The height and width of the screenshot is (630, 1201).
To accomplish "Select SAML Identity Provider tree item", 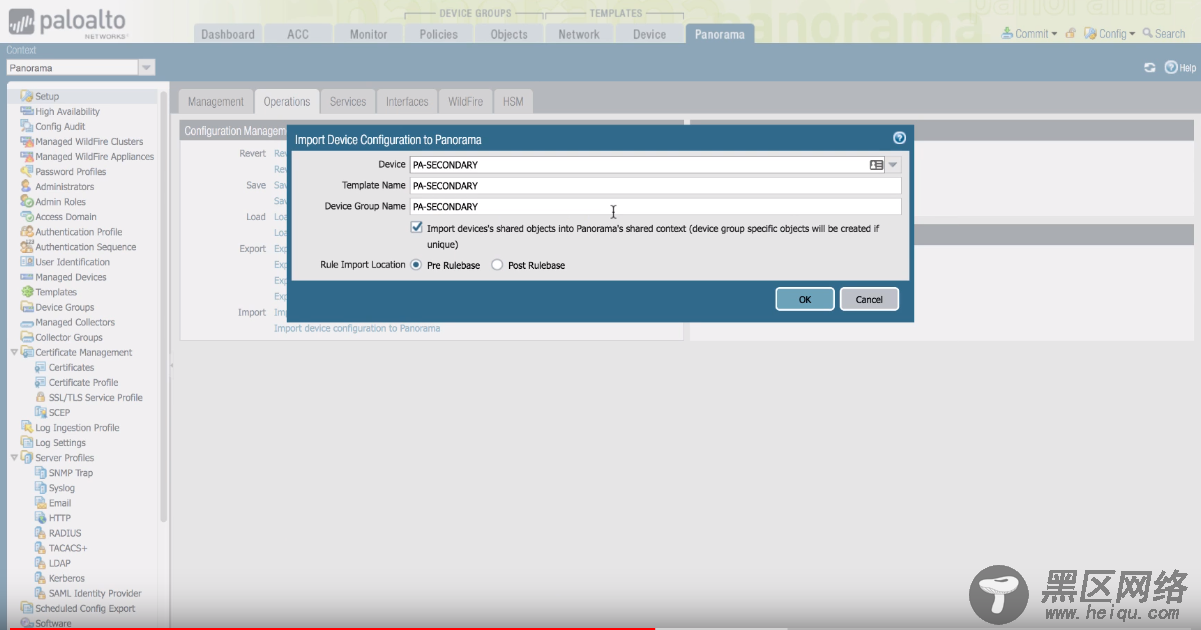I will point(95,593).
